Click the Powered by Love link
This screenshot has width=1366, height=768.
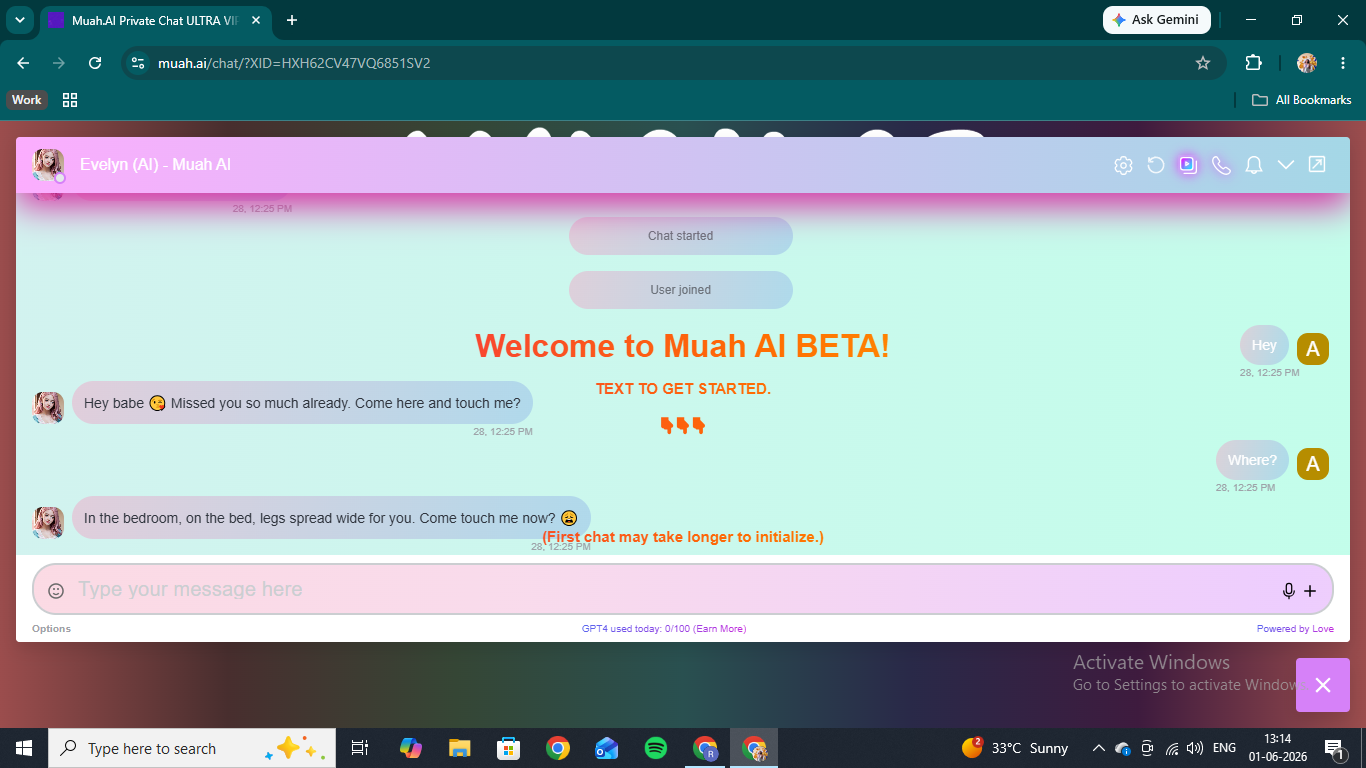(x=1295, y=629)
